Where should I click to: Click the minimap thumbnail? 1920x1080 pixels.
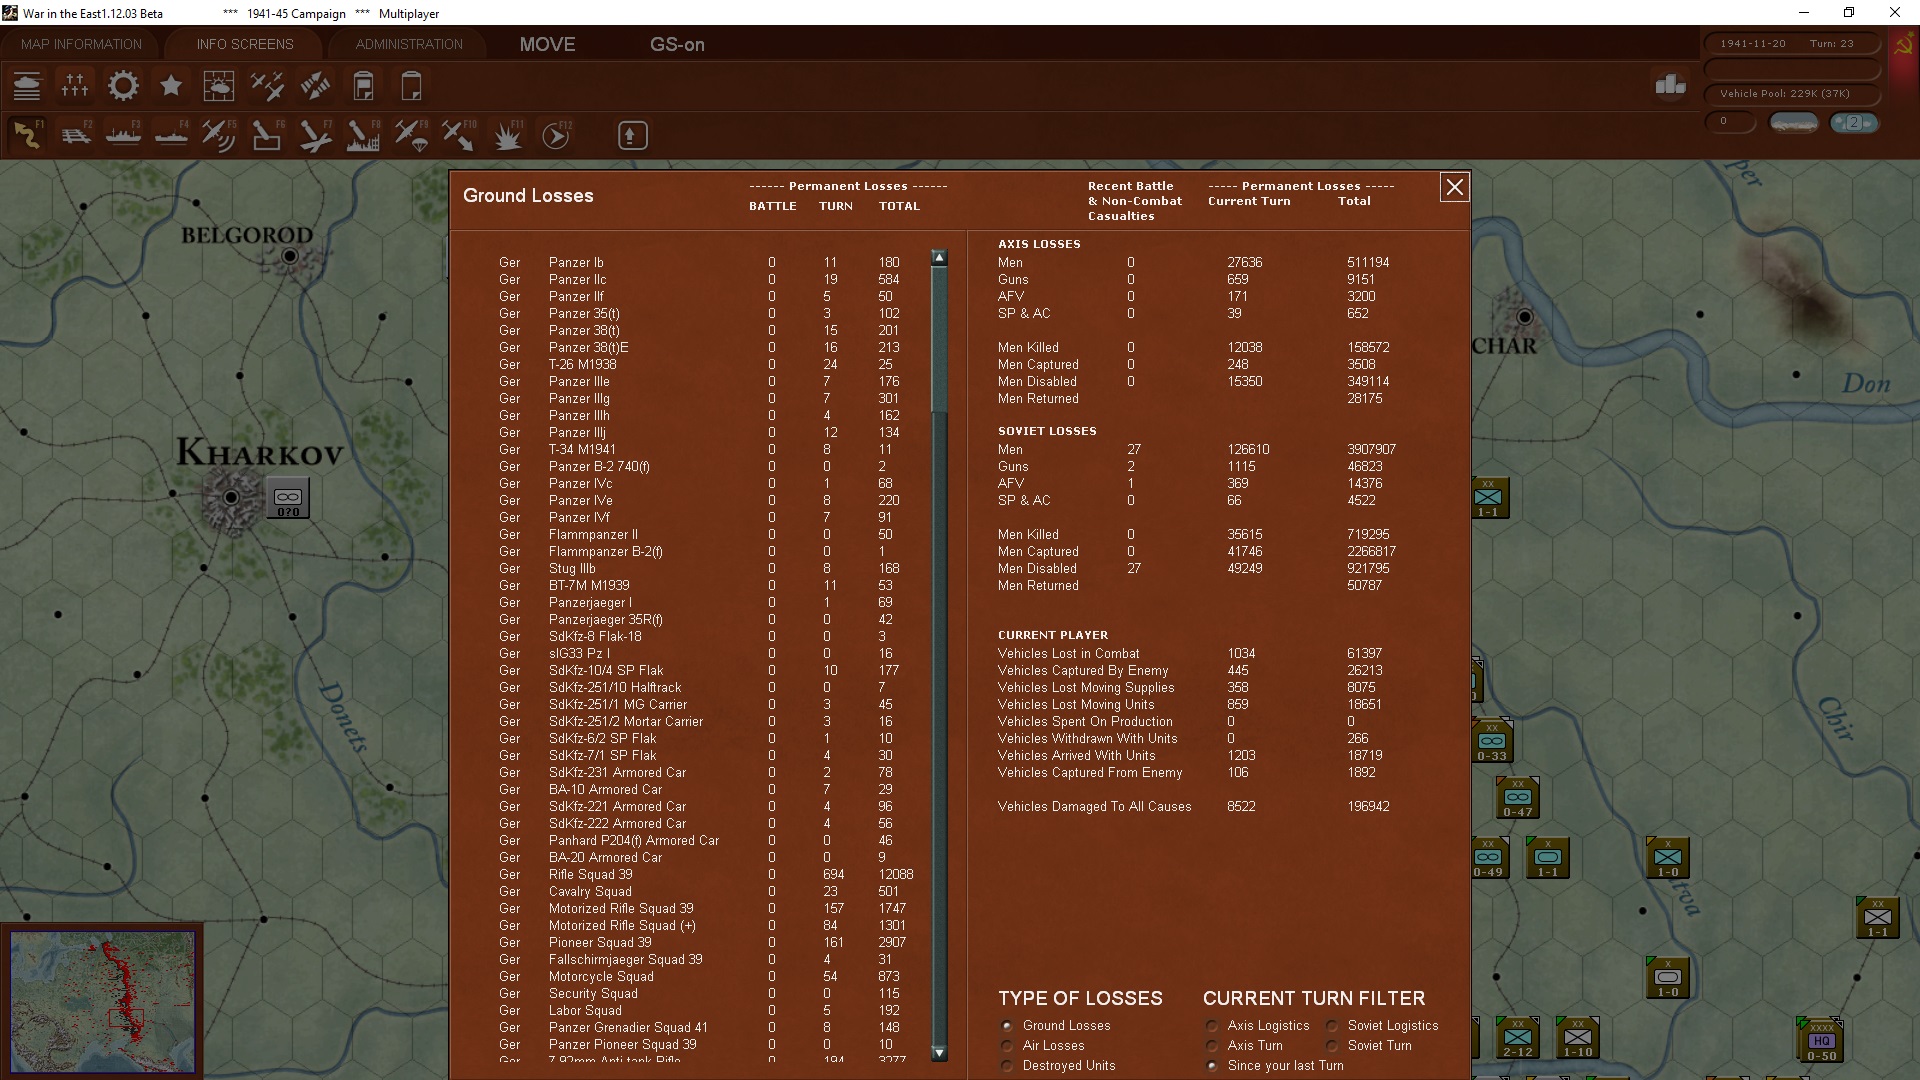(103, 1002)
